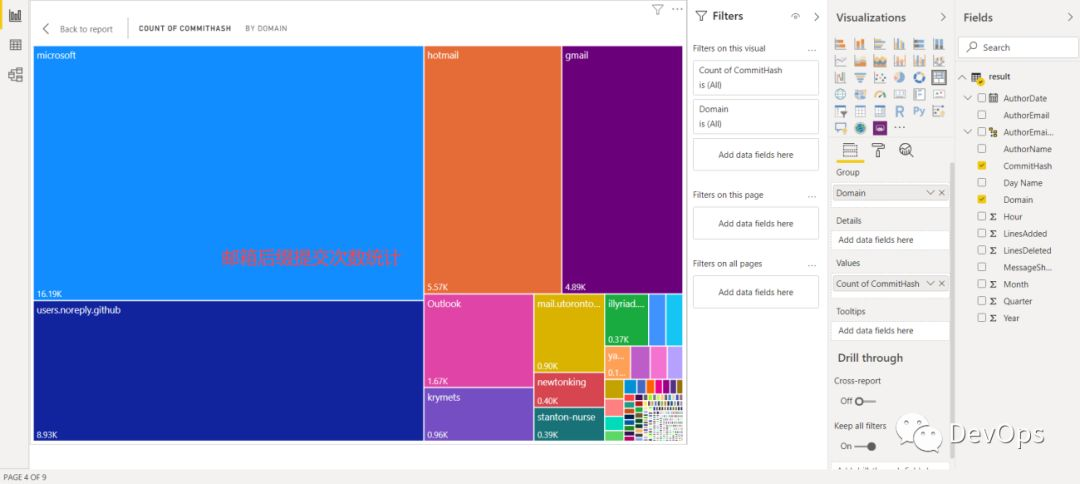Screen dimensions: 1080x484
Task: Select the Gauge visualization
Action: pyautogui.click(x=880, y=94)
